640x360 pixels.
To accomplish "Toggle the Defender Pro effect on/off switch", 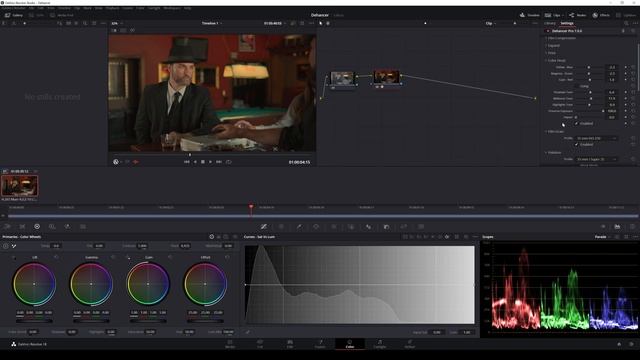I will pos(548,31).
